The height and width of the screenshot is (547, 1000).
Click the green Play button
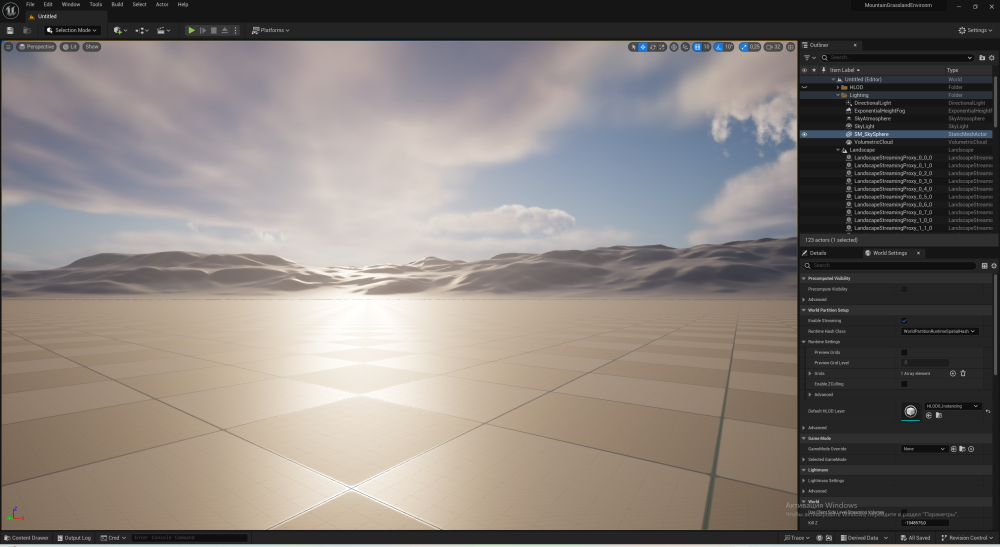191,30
